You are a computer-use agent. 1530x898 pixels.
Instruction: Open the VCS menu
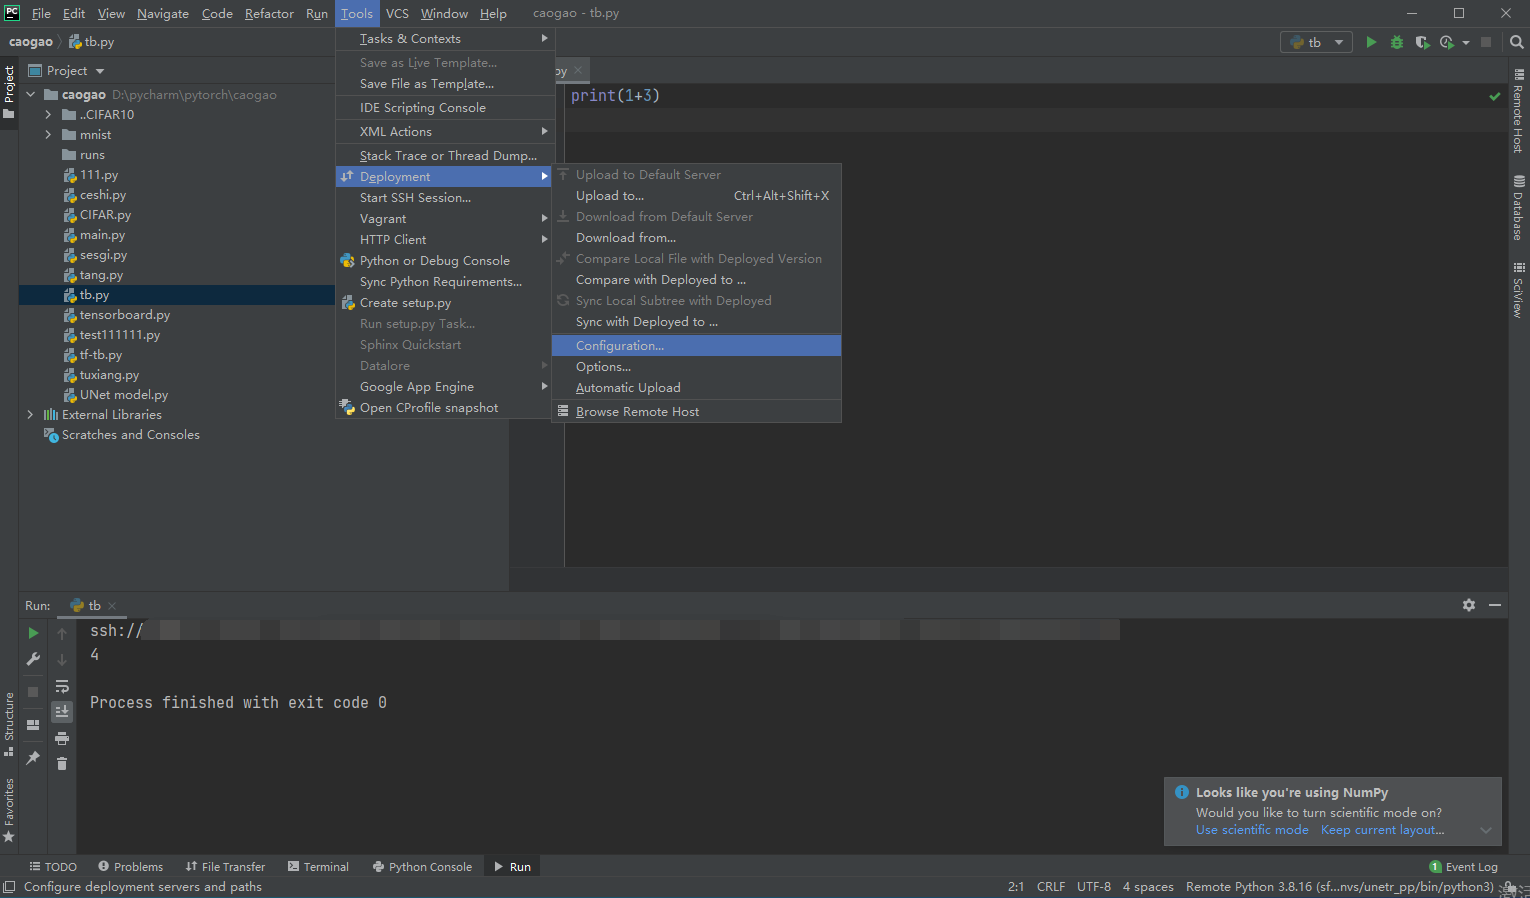(397, 14)
